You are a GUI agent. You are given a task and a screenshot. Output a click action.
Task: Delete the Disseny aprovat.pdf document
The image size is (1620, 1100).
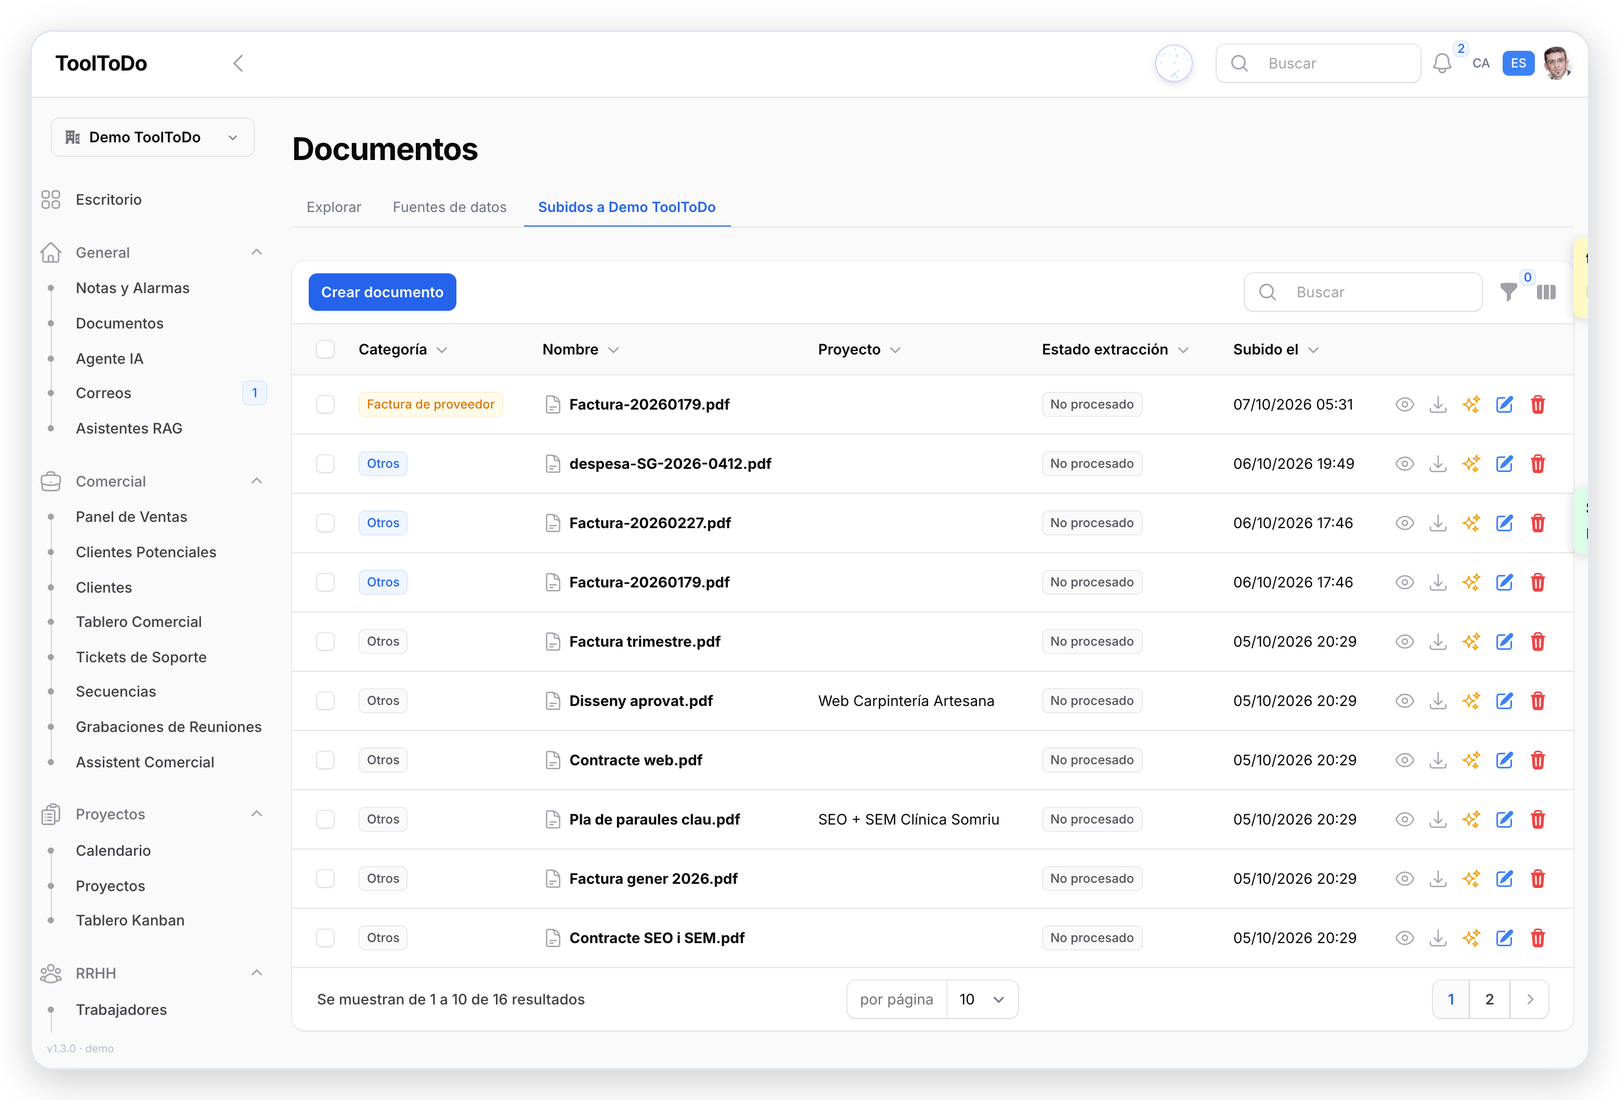1538,701
